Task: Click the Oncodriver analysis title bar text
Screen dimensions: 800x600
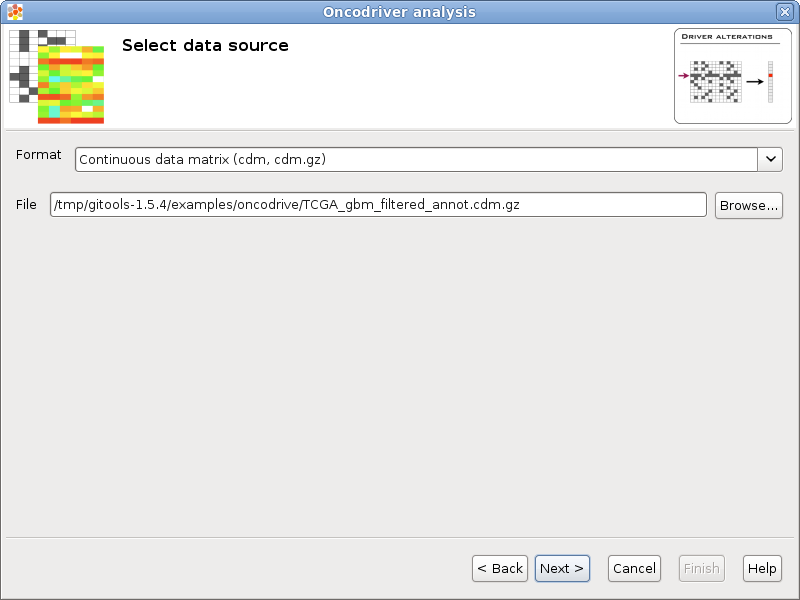Action: [399, 12]
